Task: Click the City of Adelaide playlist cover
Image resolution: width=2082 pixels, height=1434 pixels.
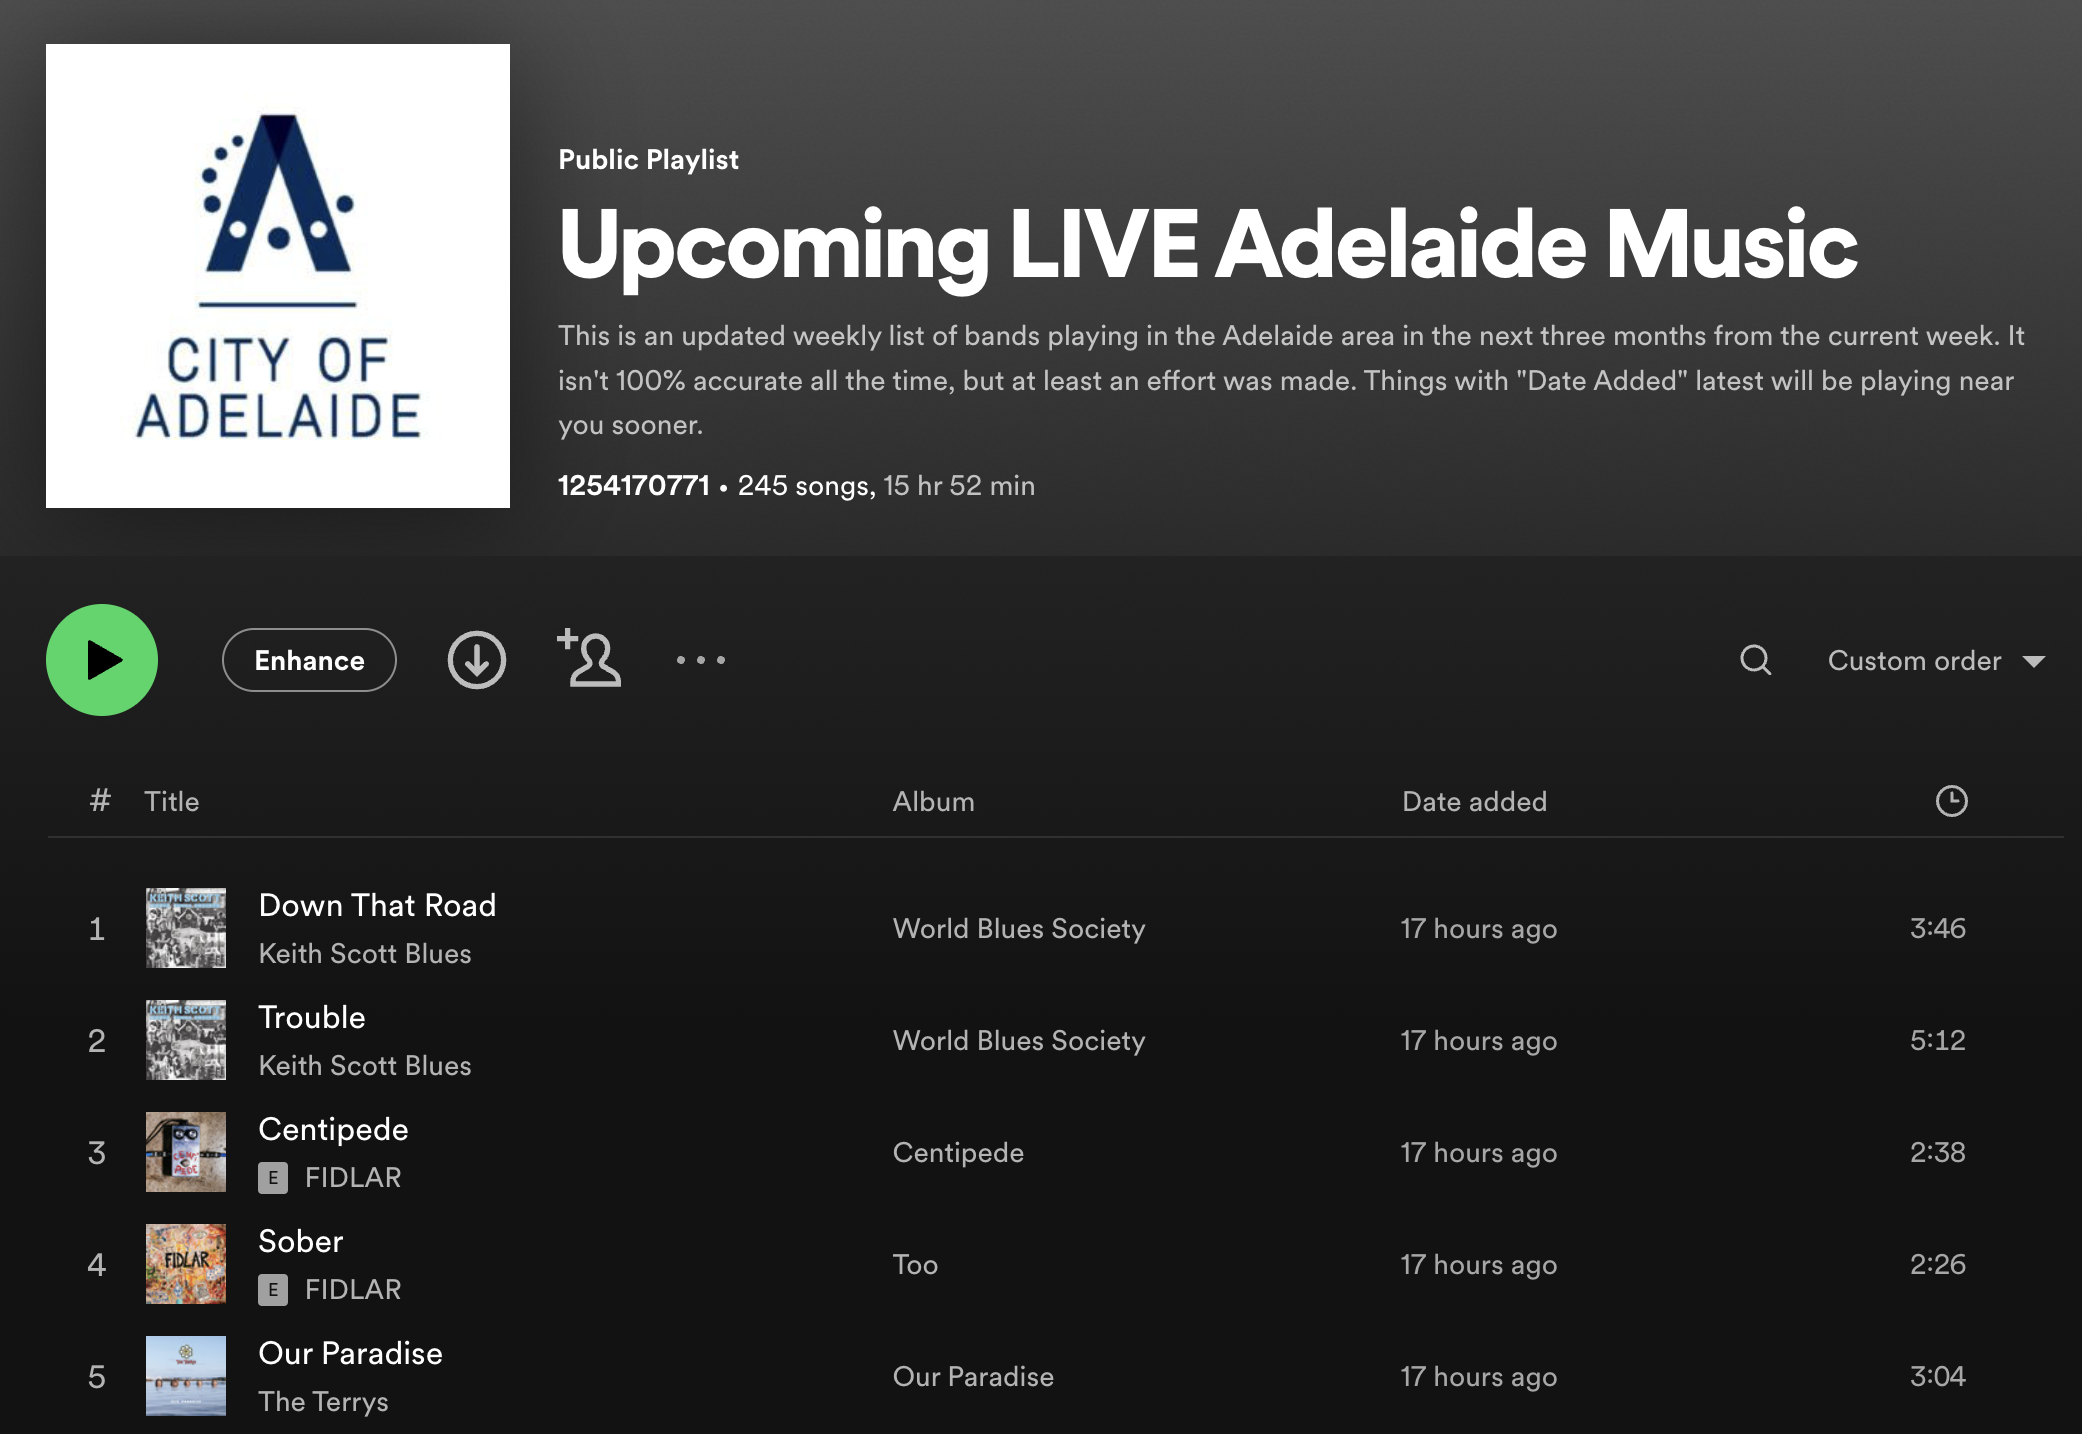Action: (278, 276)
